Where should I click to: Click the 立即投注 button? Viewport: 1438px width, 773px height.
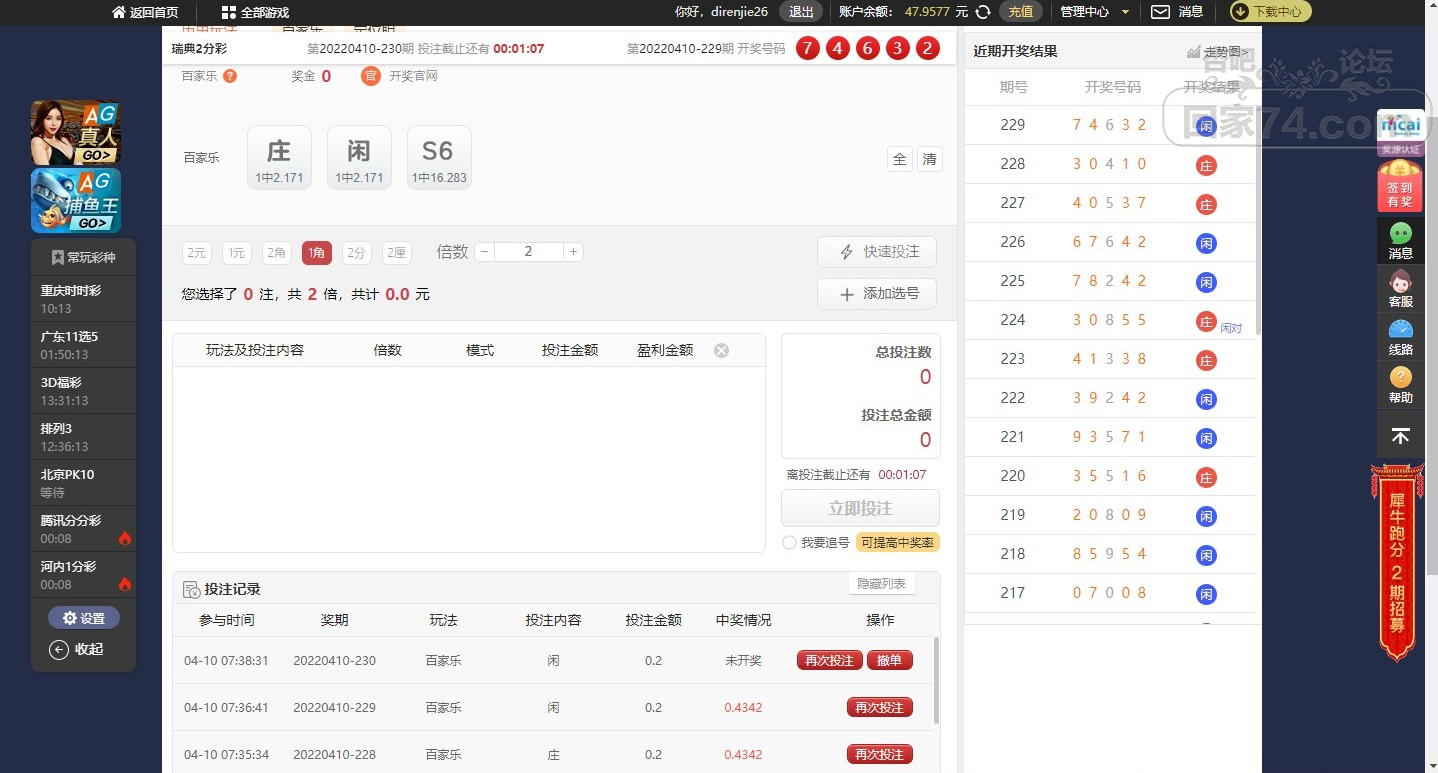click(x=860, y=508)
